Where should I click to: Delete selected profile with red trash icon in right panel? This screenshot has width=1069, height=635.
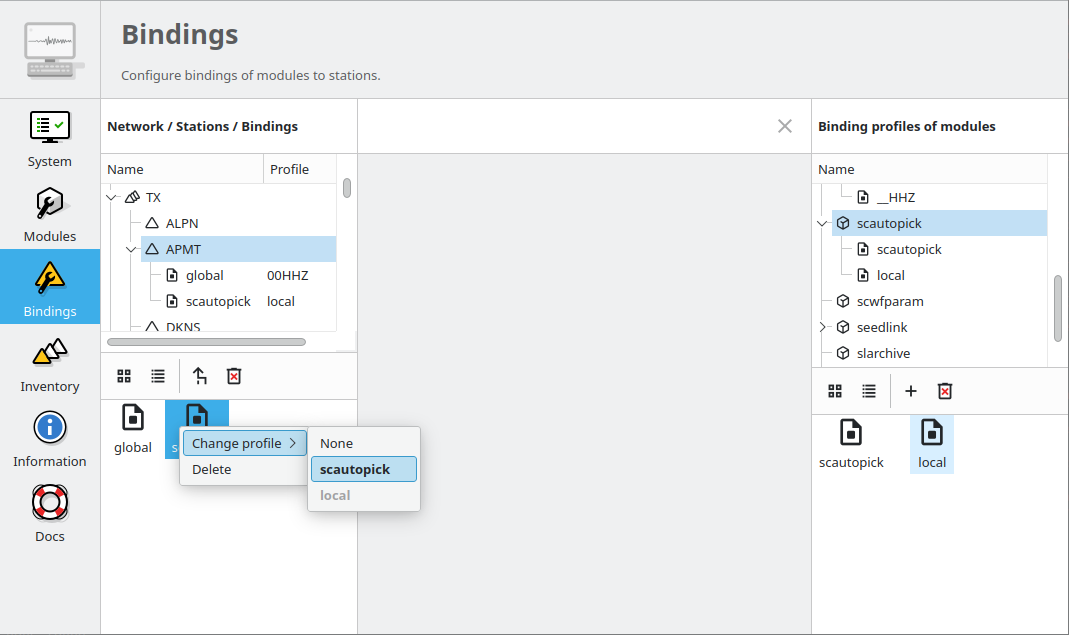tap(944, 391)
